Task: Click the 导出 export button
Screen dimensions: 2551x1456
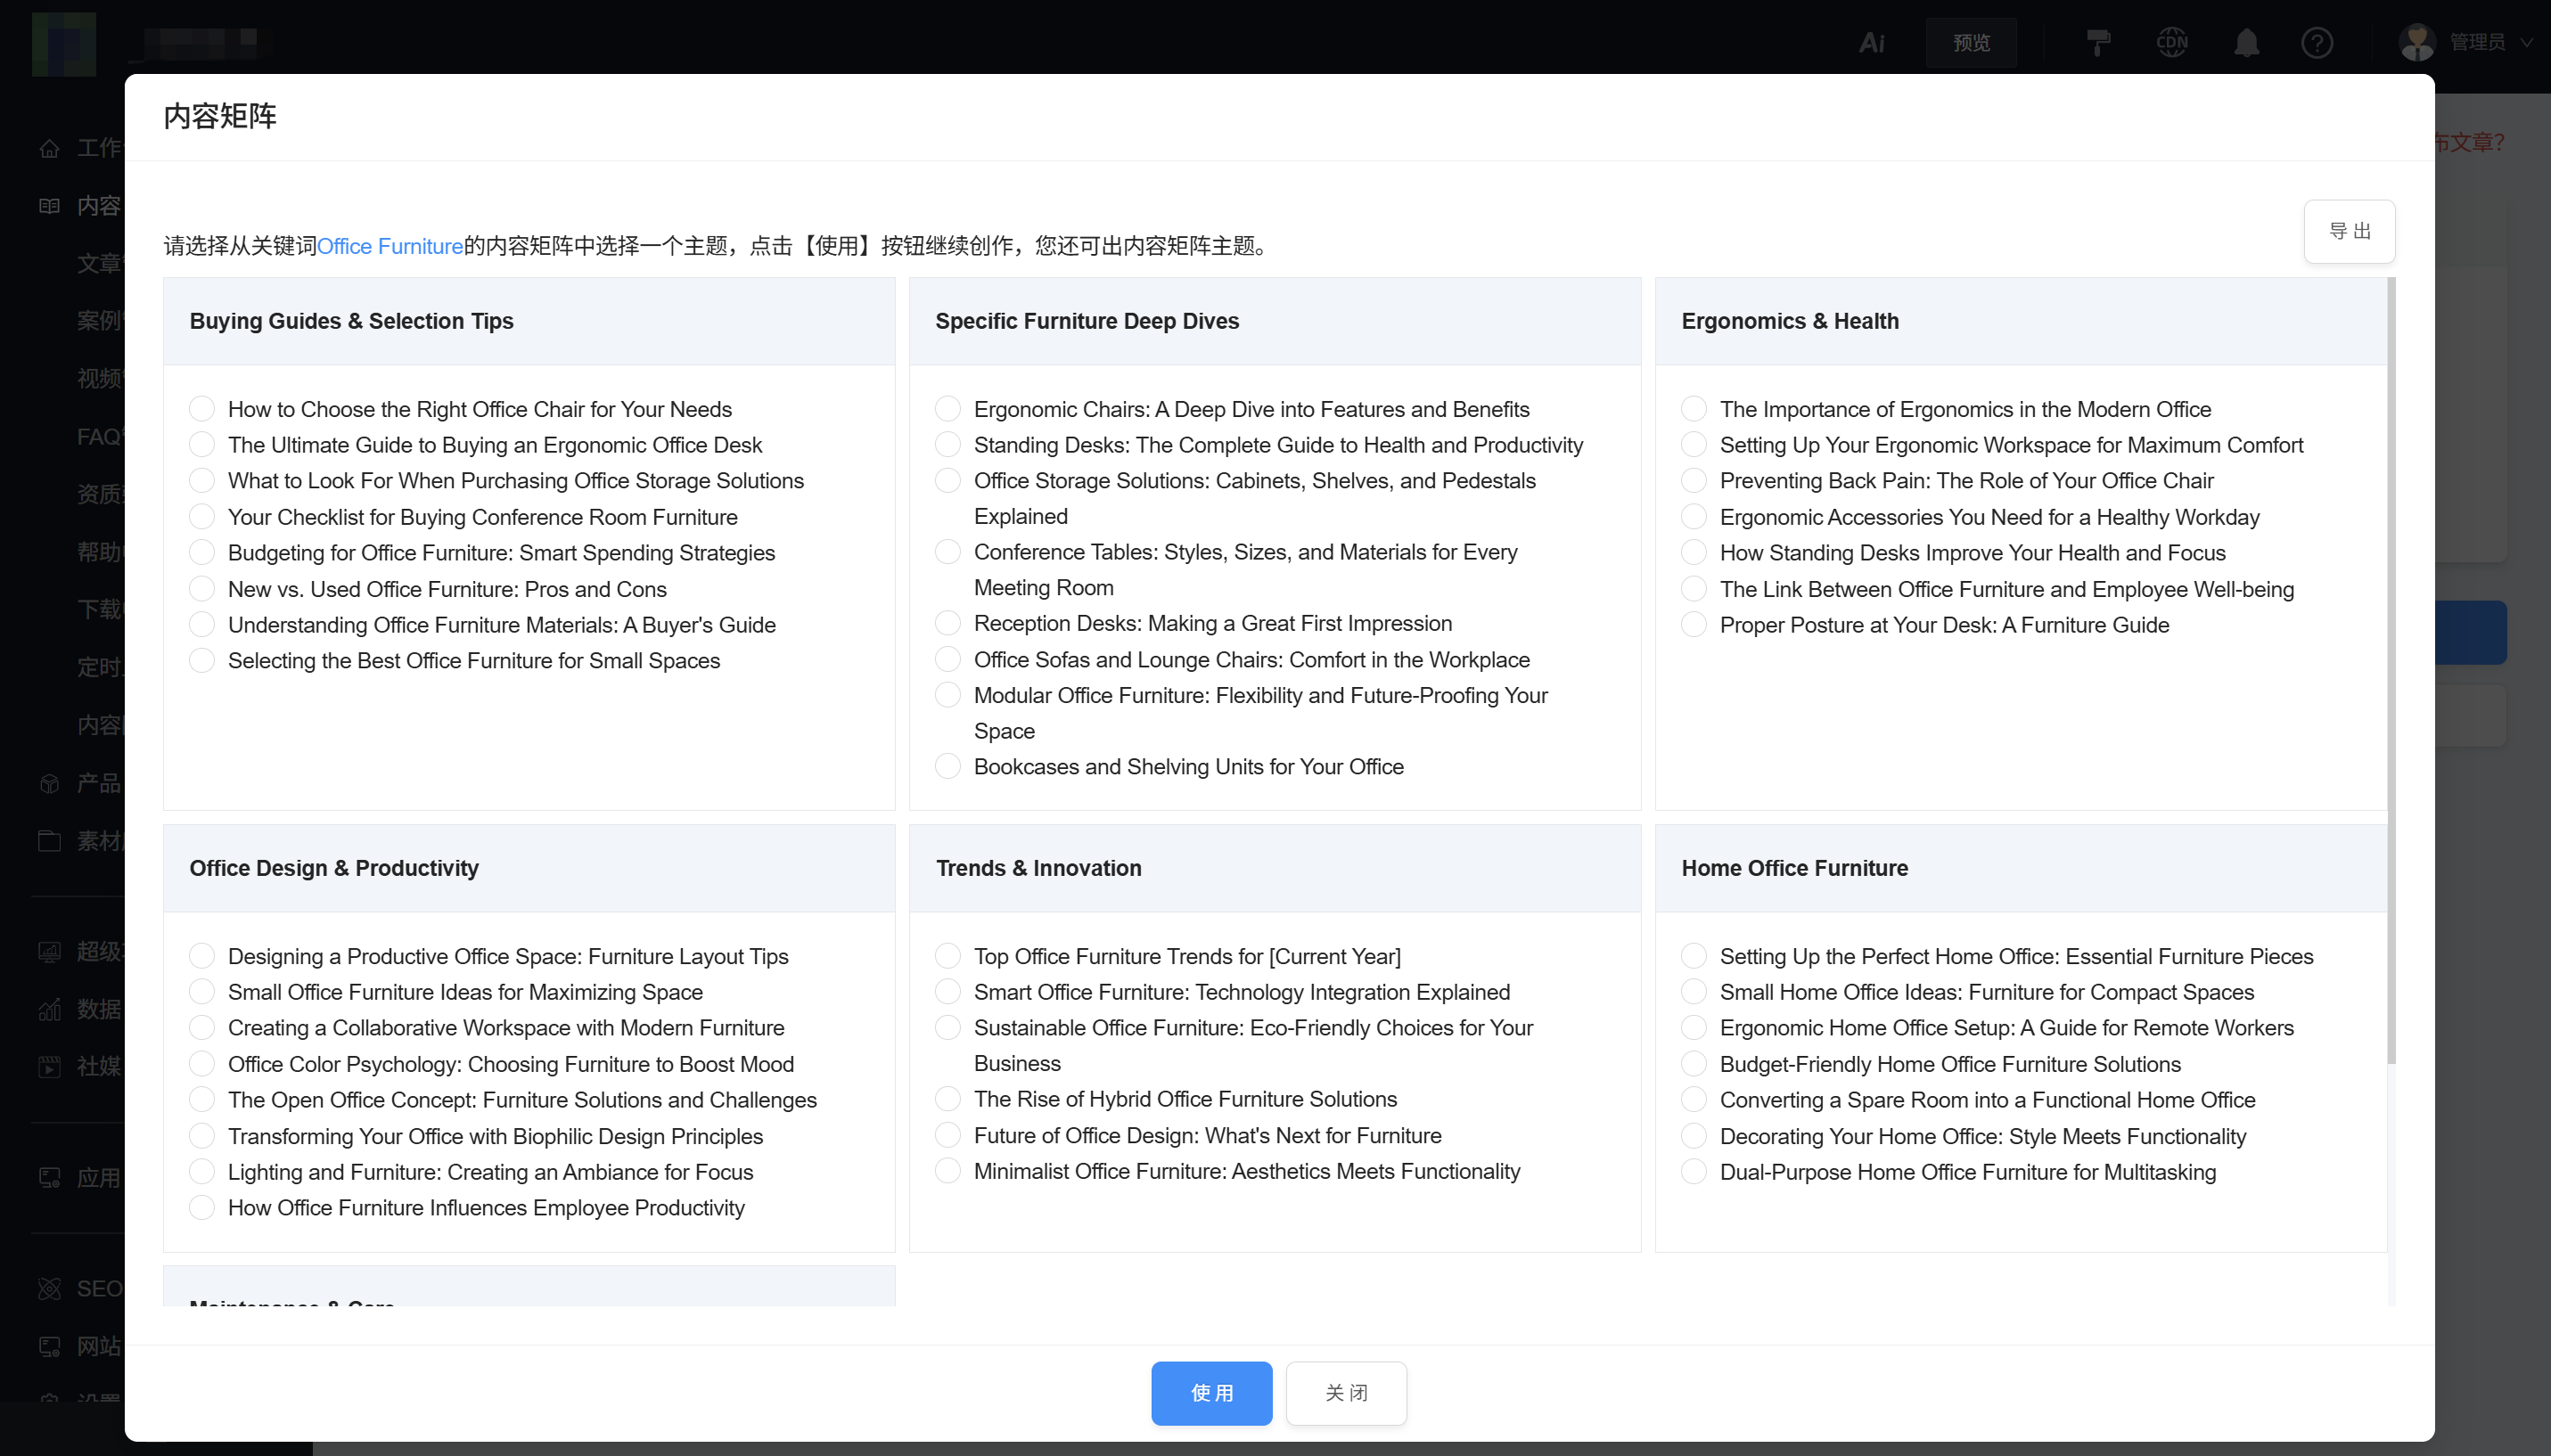Action: coord(2349,231)
